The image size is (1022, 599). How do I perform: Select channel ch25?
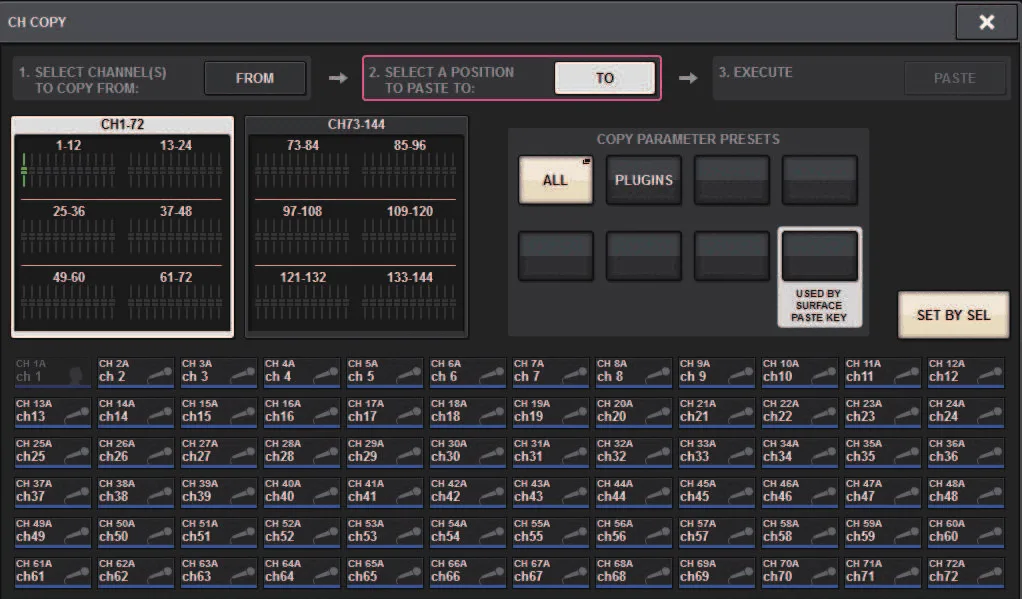(x=52, y=452)
